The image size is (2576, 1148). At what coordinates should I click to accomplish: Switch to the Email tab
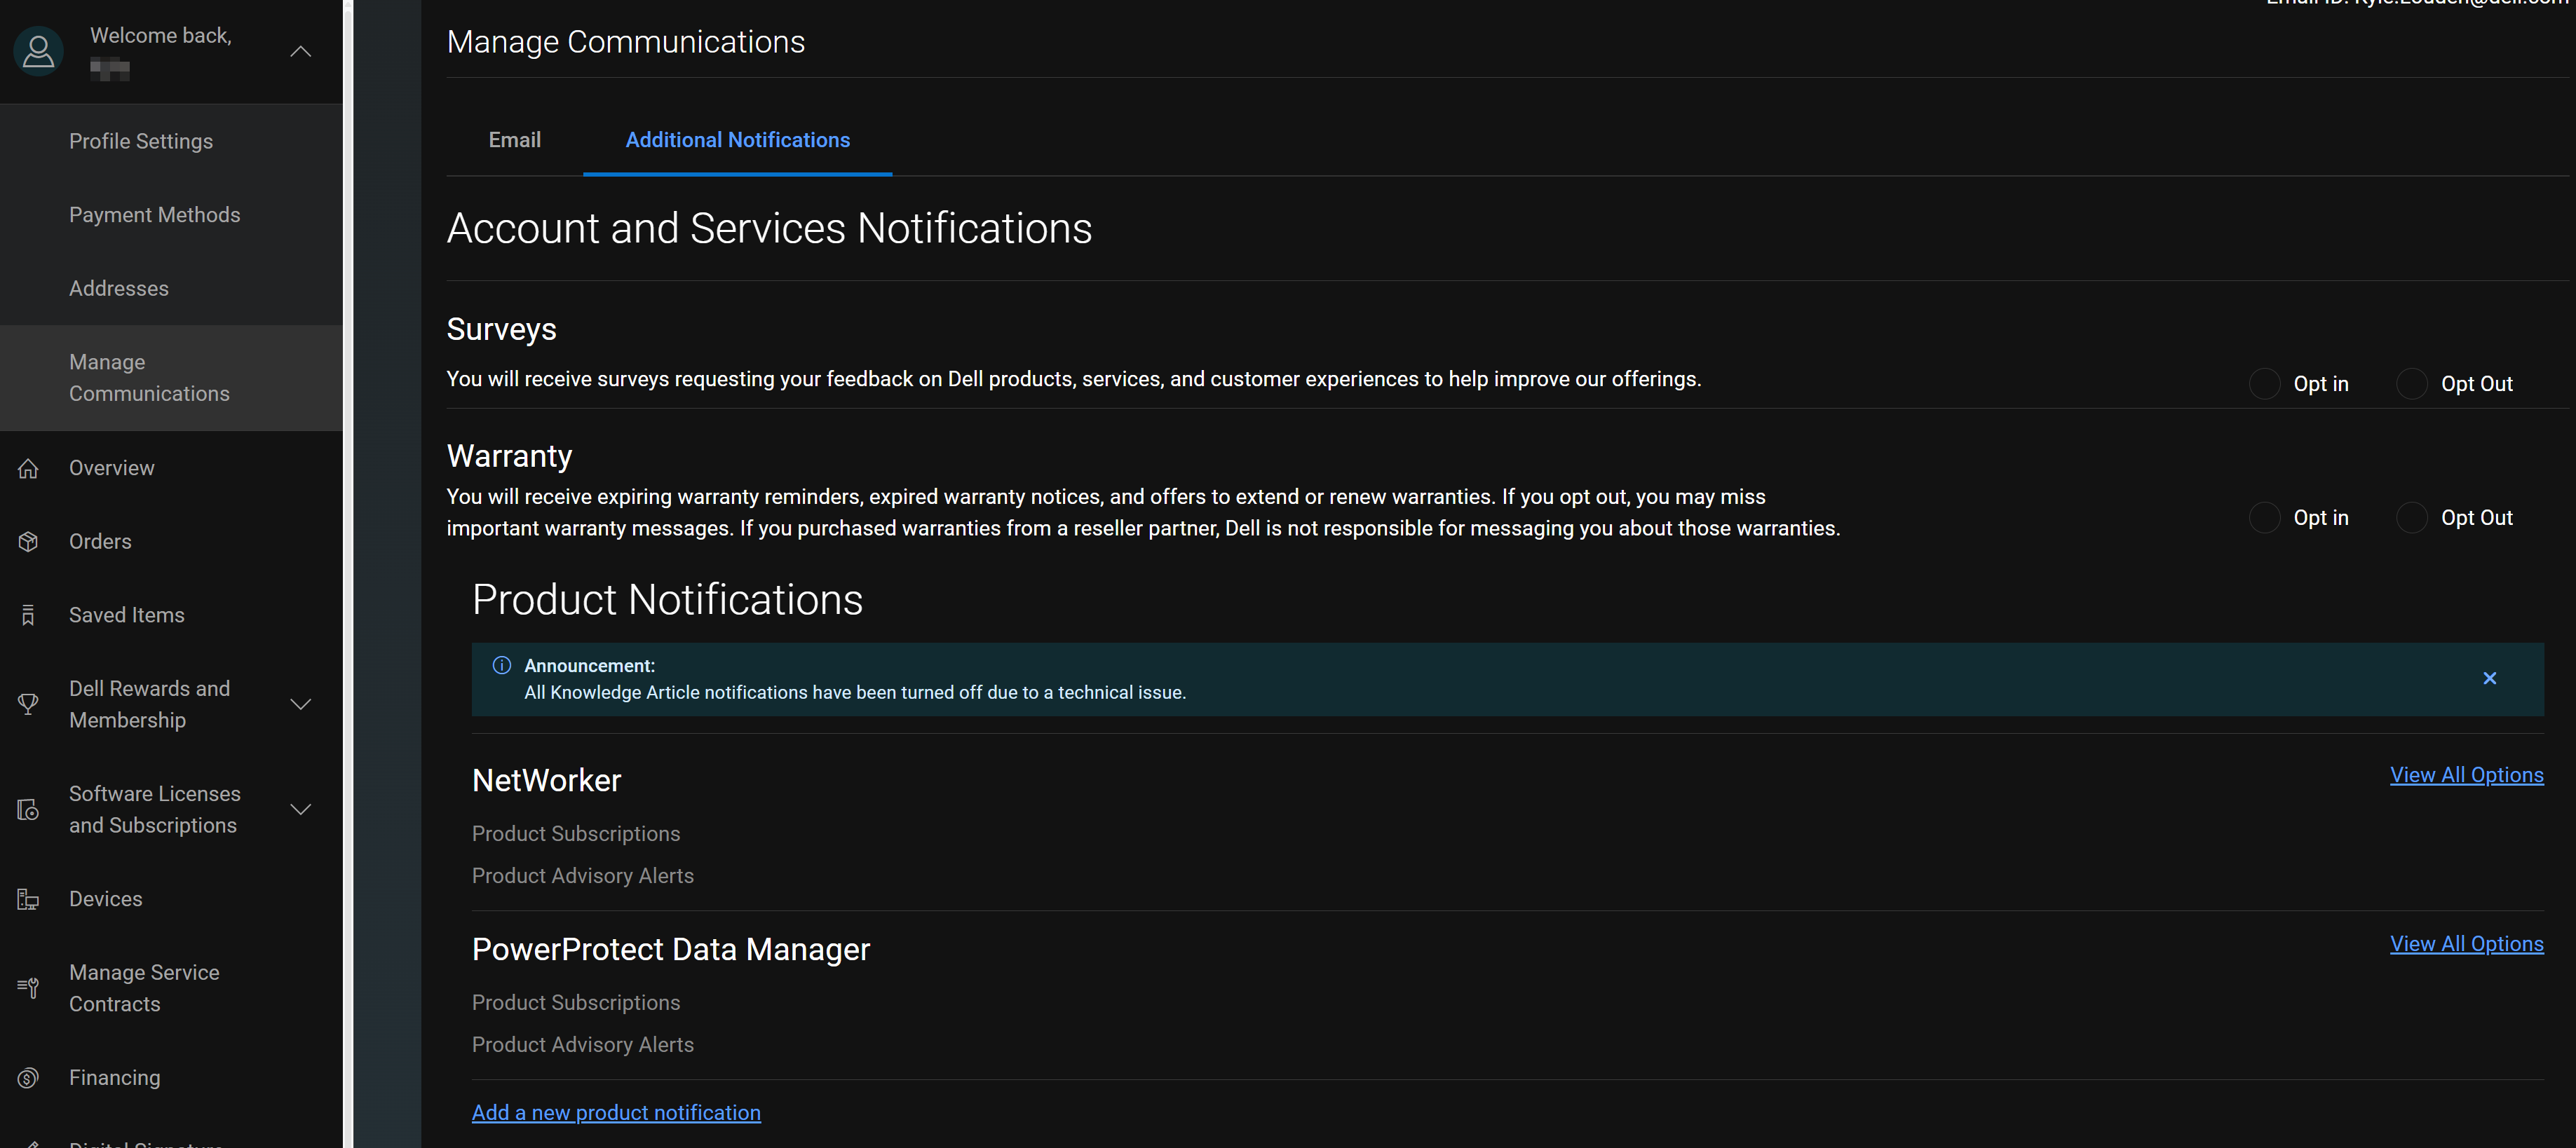pos(514,140)
